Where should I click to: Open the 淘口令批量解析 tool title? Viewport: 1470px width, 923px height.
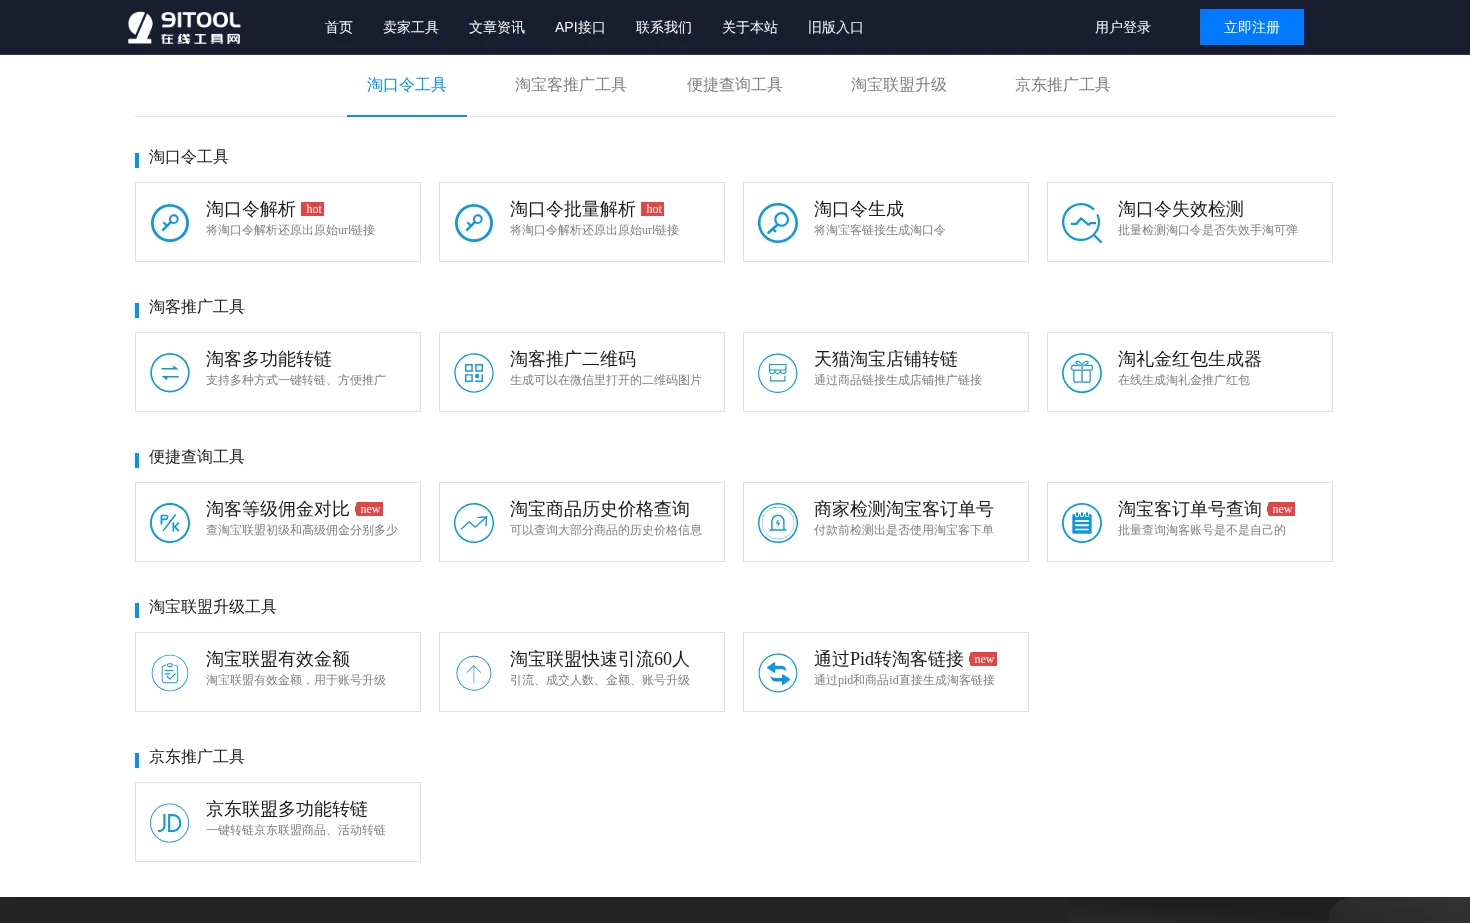573,209
